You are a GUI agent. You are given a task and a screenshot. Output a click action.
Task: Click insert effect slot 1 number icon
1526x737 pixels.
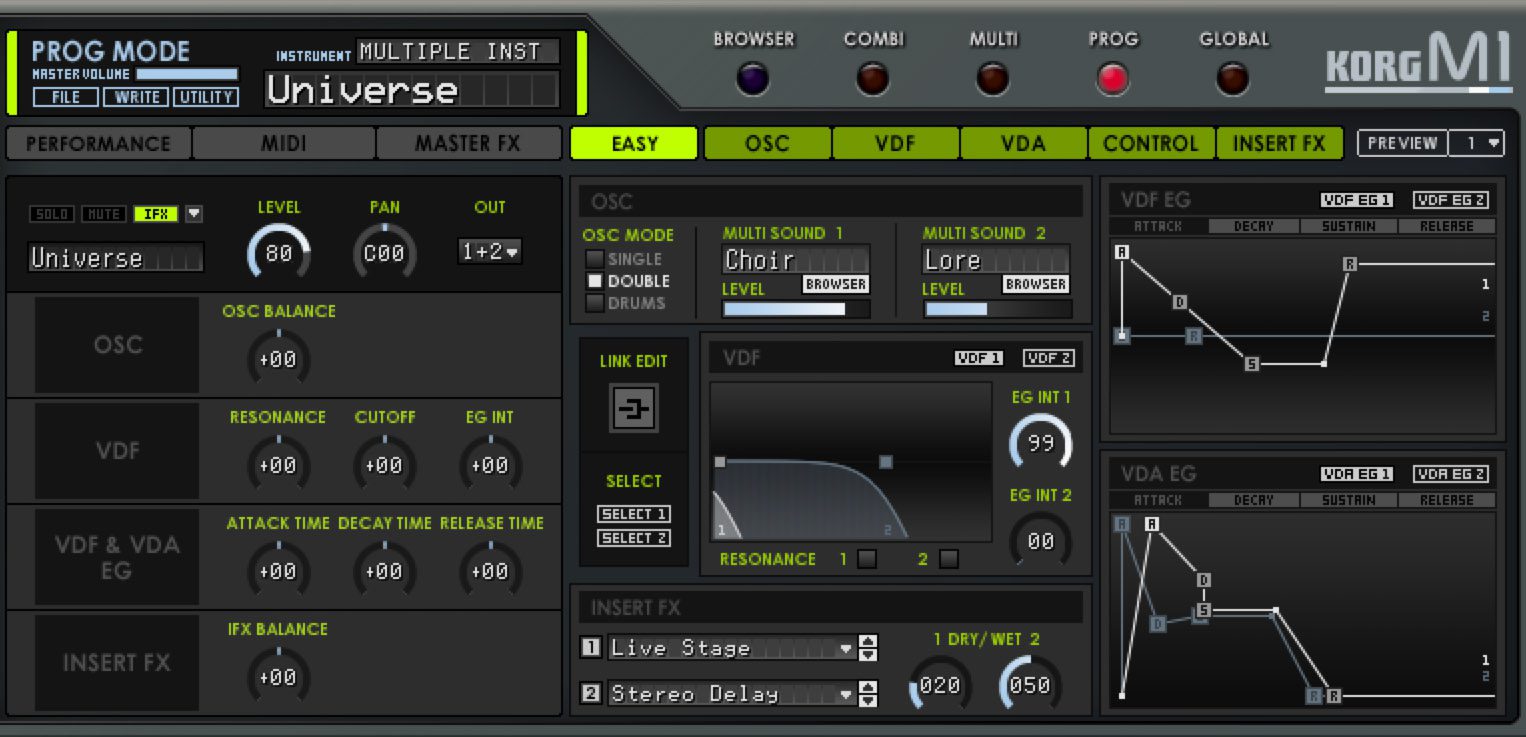pyautogui.click(x=590, y=647)
